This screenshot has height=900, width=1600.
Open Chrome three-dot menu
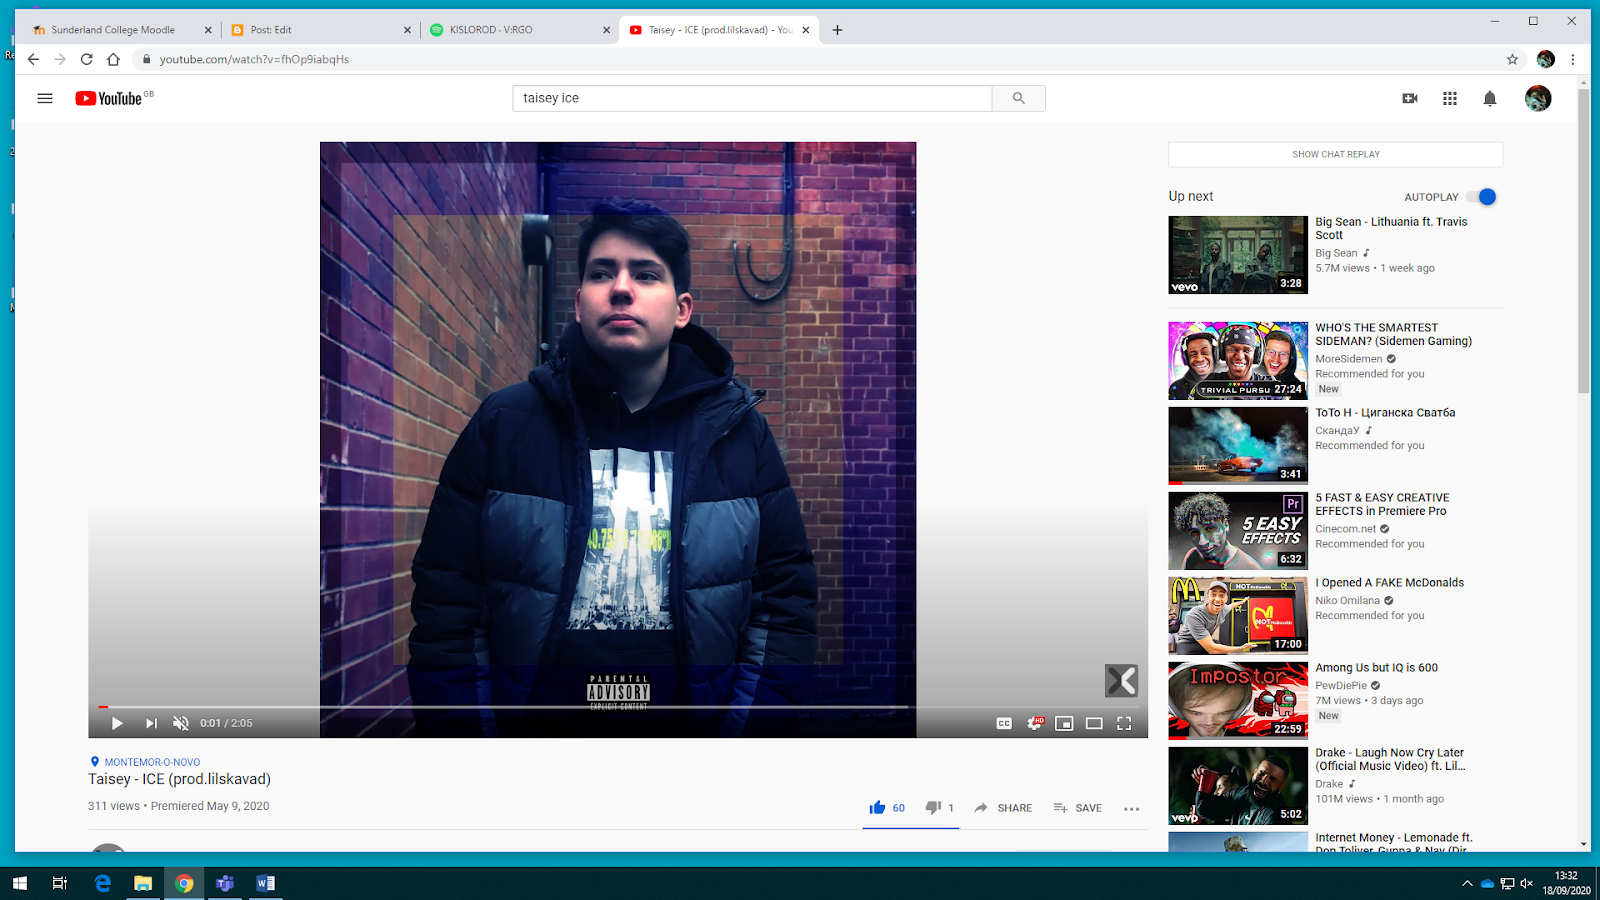coord(1573,59)
